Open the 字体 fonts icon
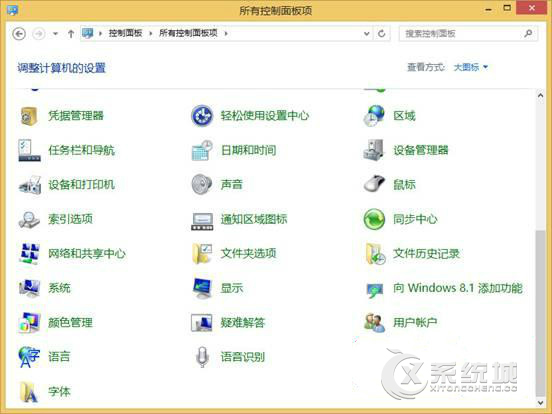 click(29, 391)
